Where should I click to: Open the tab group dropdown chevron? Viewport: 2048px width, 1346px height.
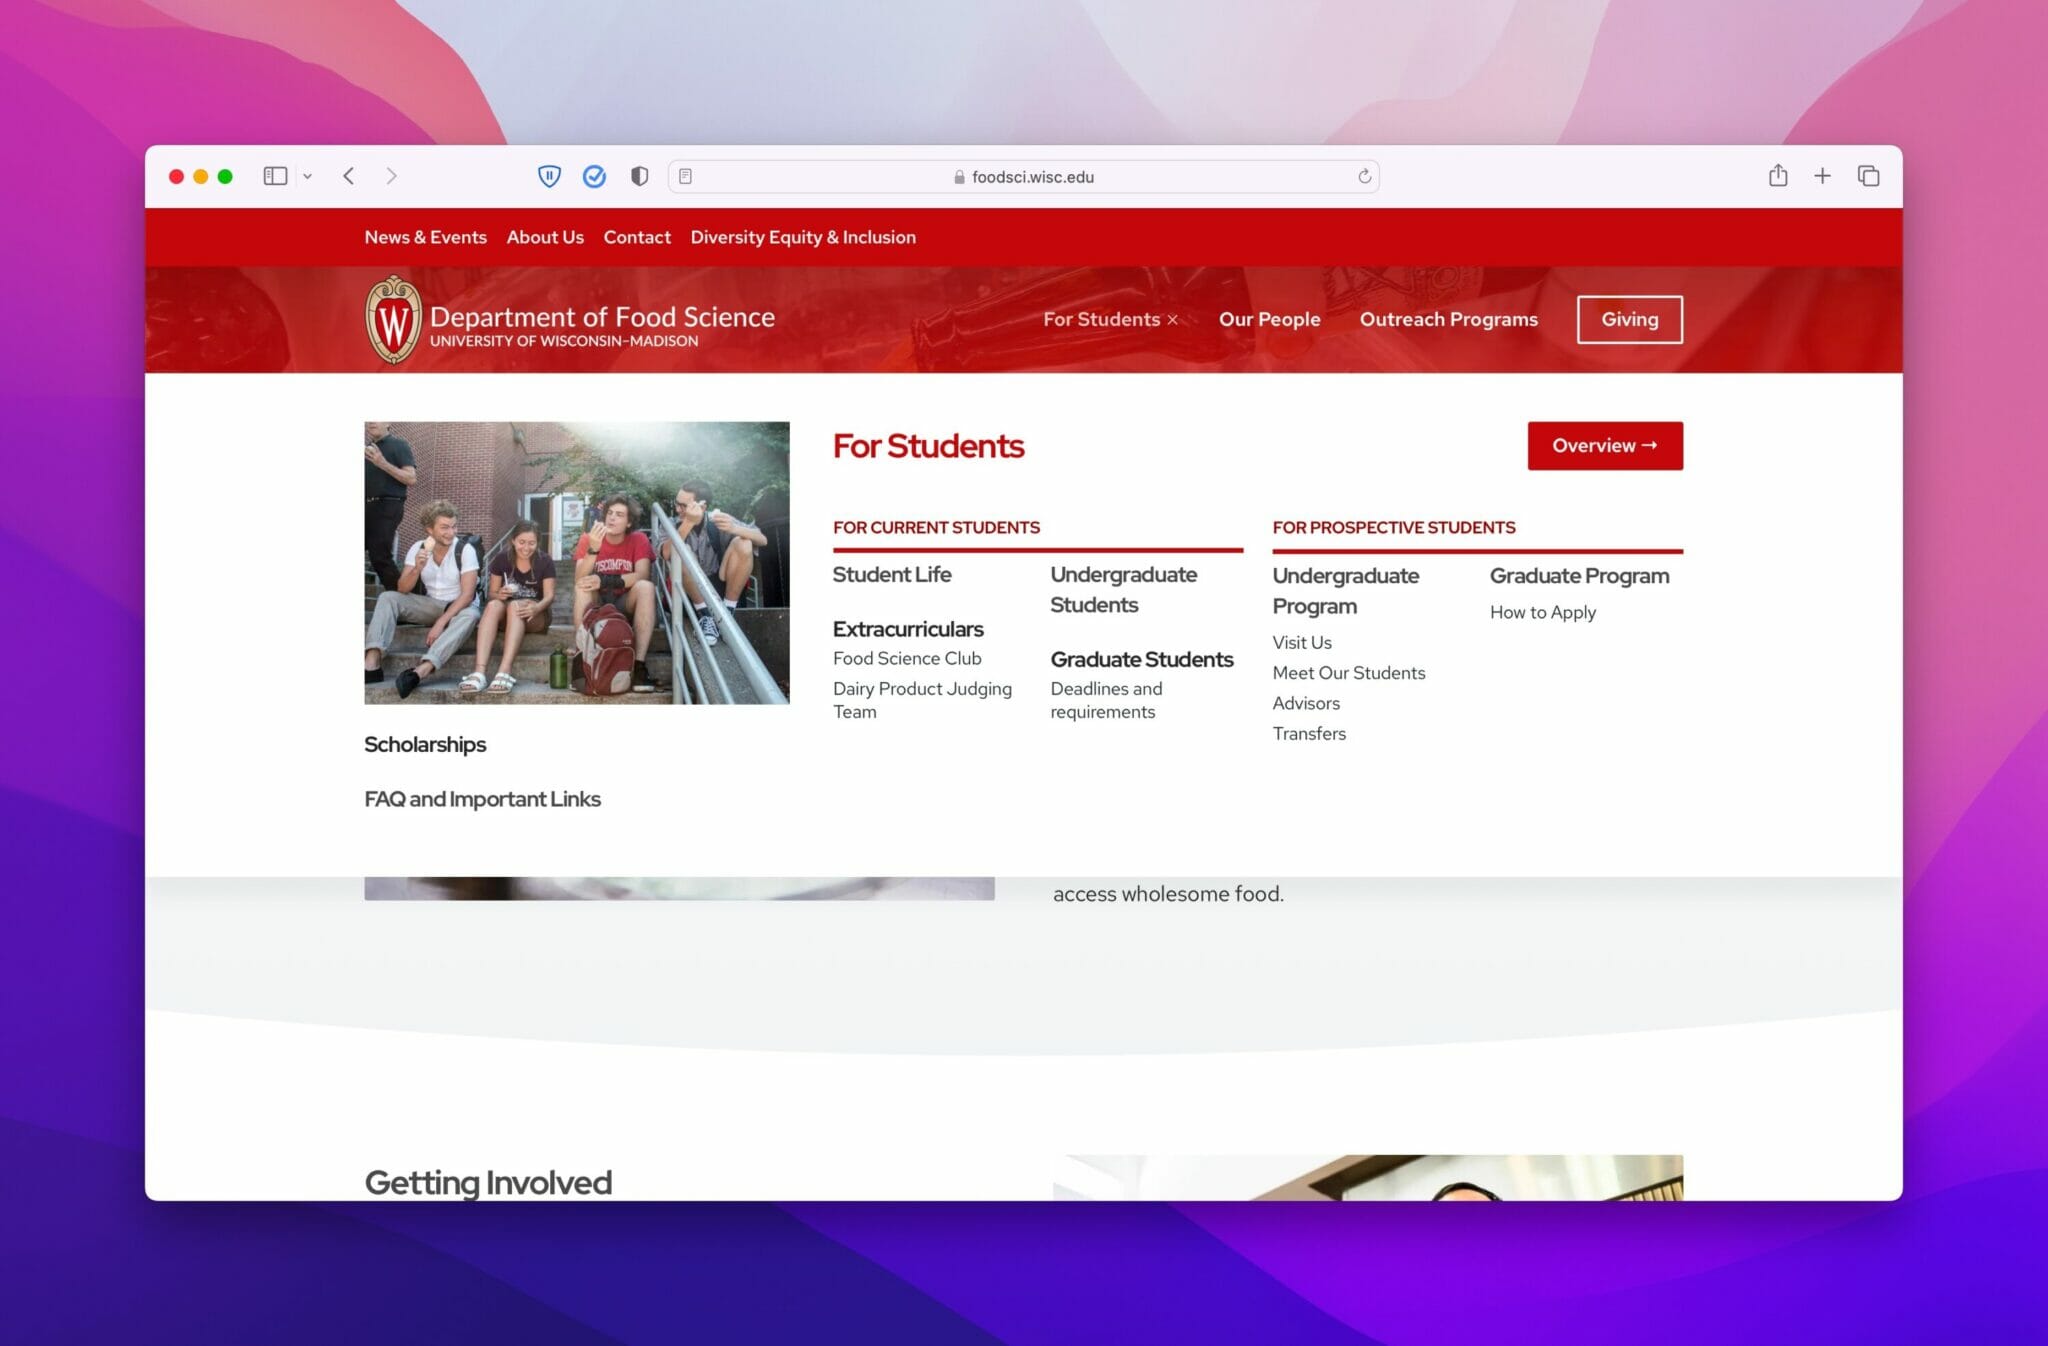[x=308, y=177]
